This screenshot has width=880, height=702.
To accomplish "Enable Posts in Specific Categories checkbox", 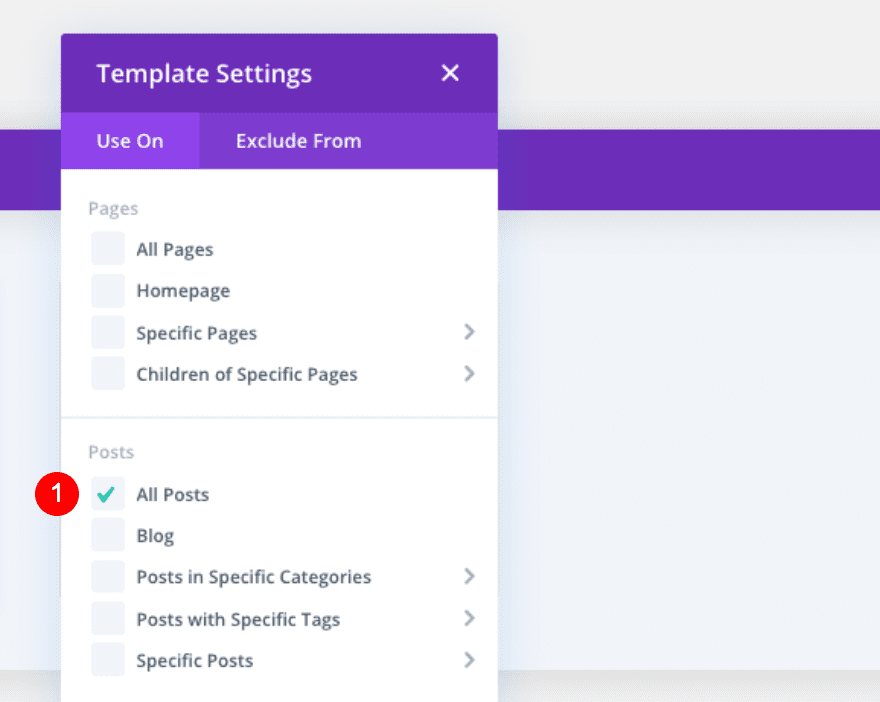I will 108,577.
